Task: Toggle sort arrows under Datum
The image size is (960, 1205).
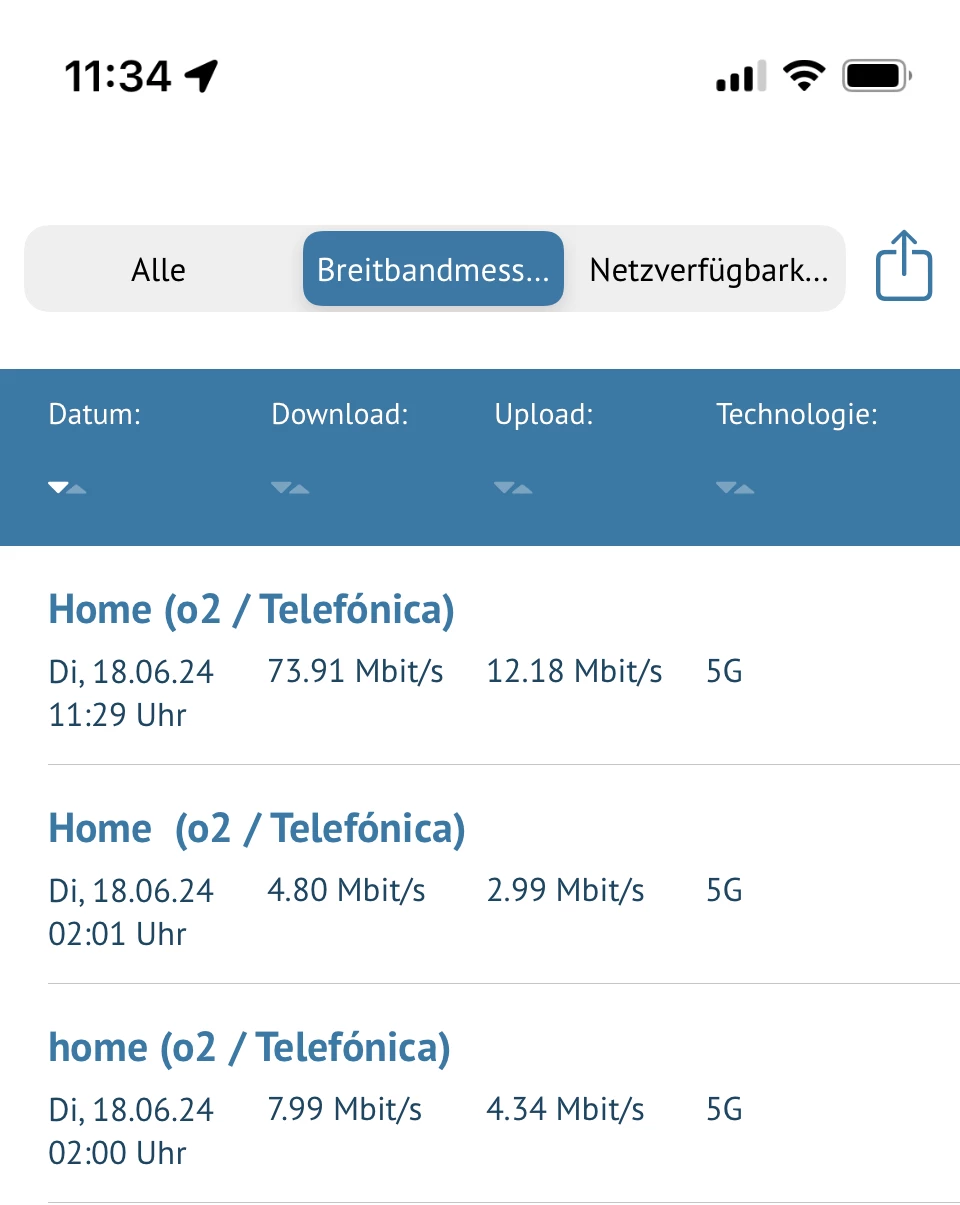Action: coord(67,488)
